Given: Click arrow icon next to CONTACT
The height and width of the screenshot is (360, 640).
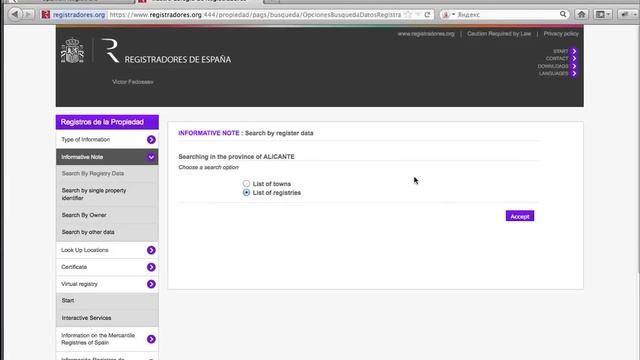Looking at the screenshot, I should 574,58.
